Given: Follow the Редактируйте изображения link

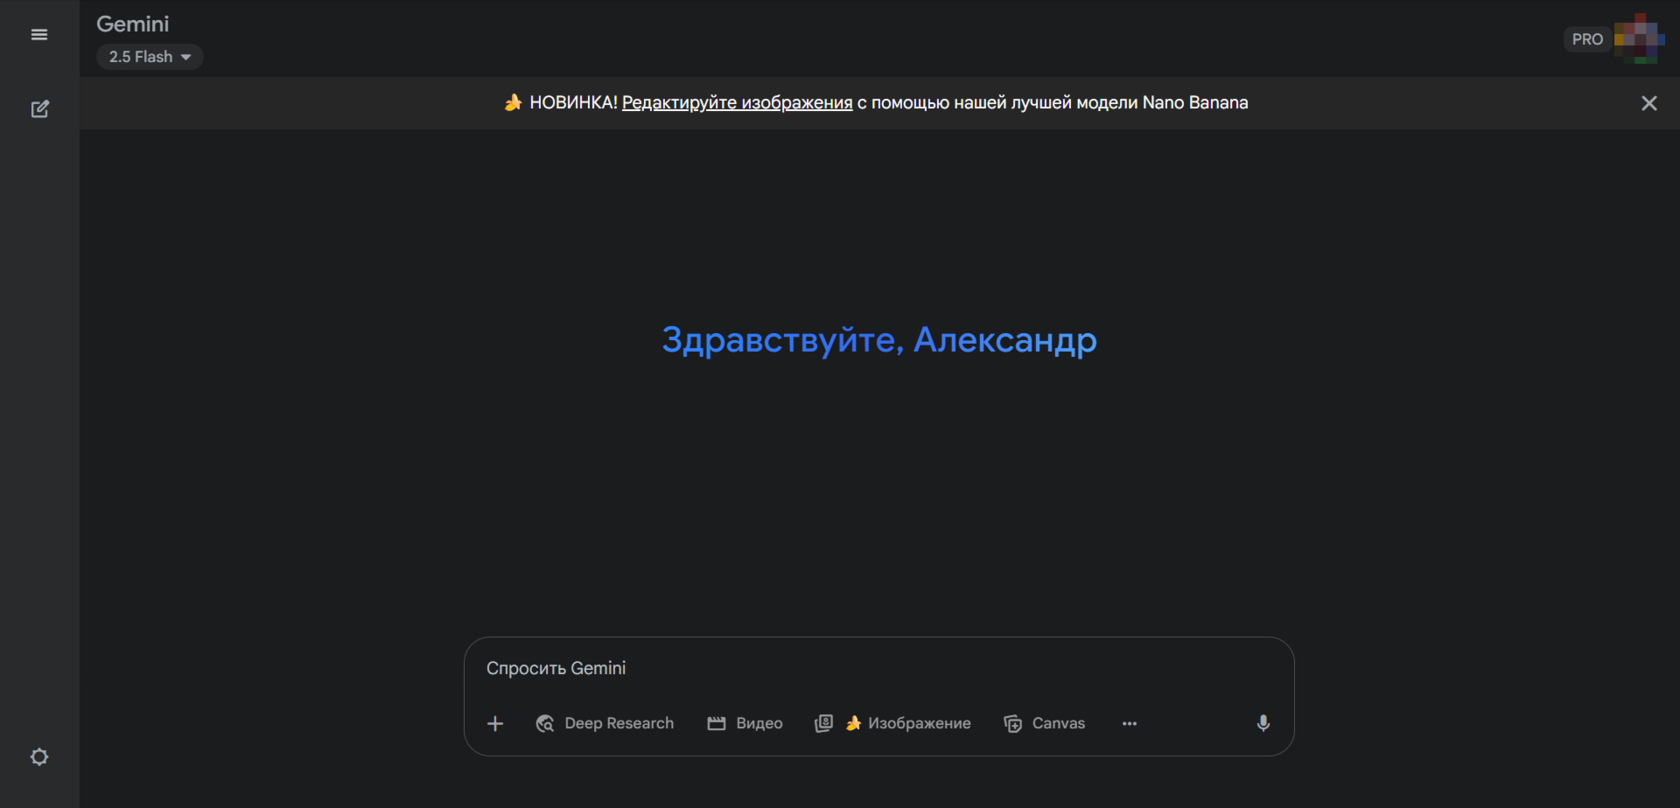Looking at the screenshot, I should (737, 103).
